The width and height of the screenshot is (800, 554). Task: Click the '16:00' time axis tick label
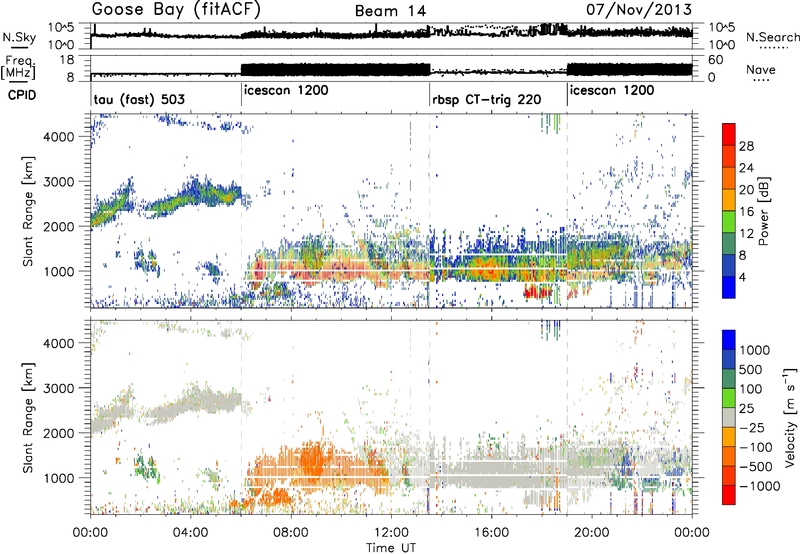[x=491, y=533]
